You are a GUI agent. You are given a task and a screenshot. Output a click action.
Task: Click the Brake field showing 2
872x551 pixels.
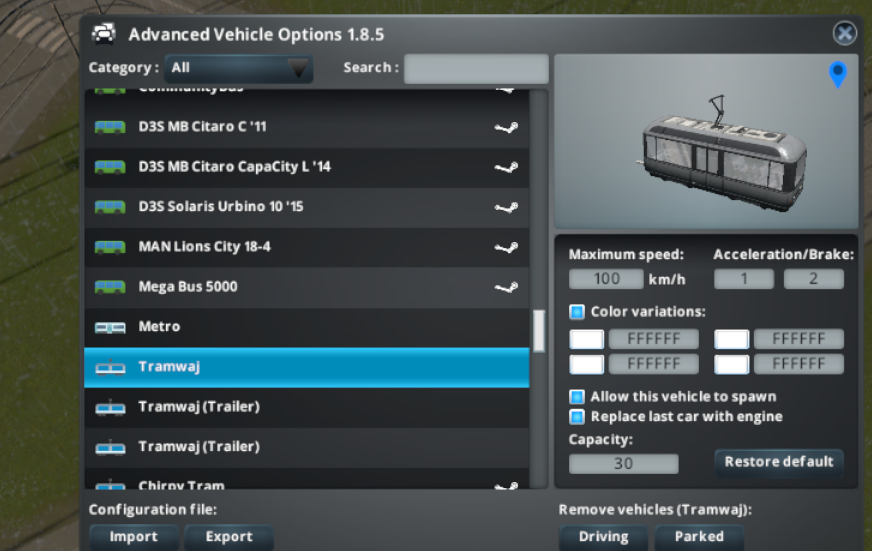[x=813, y=279]
